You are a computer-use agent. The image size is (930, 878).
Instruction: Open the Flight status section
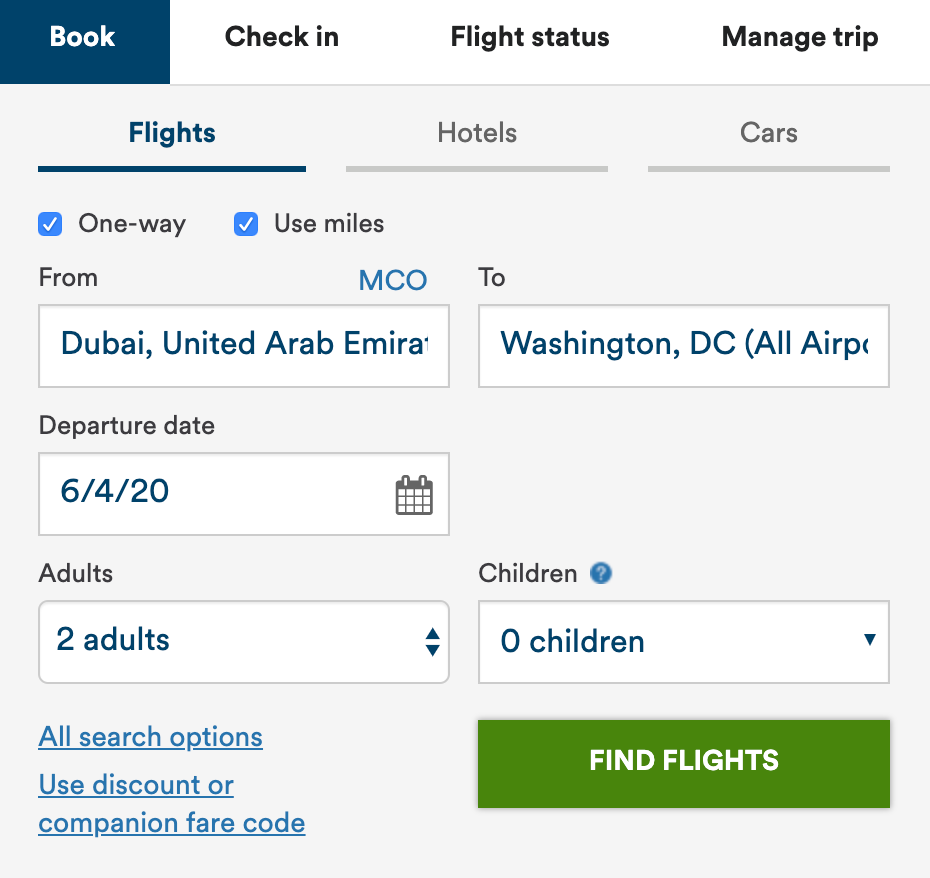[529, 37]
